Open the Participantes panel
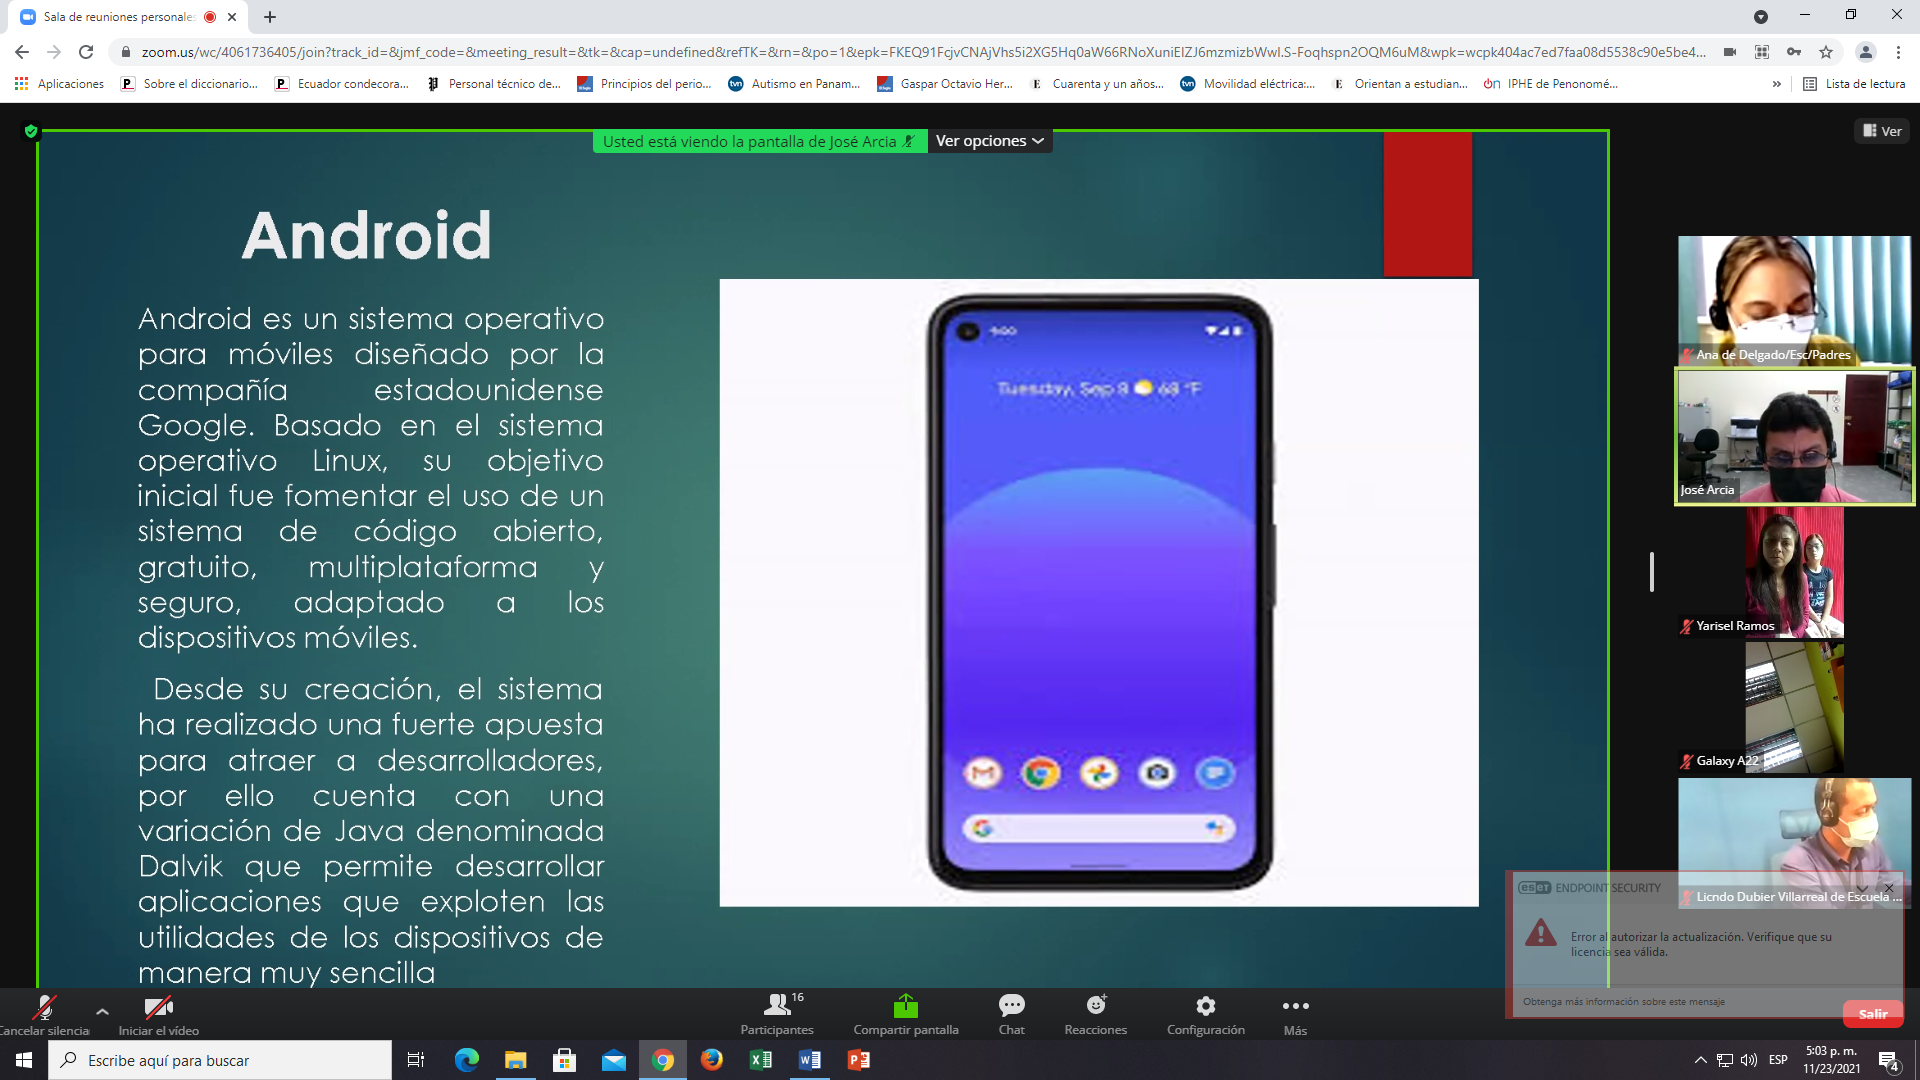The width and height of the screenshot is (1920, 1080). point(777,1014)
